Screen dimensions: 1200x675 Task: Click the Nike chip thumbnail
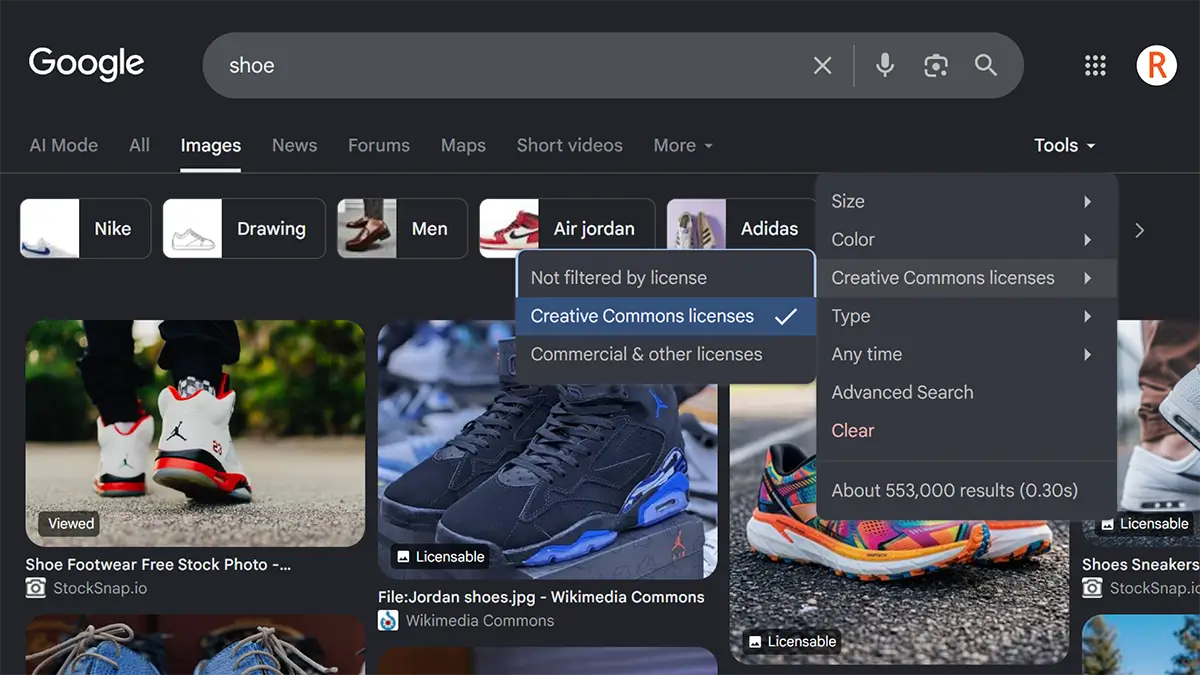point(50,228)
